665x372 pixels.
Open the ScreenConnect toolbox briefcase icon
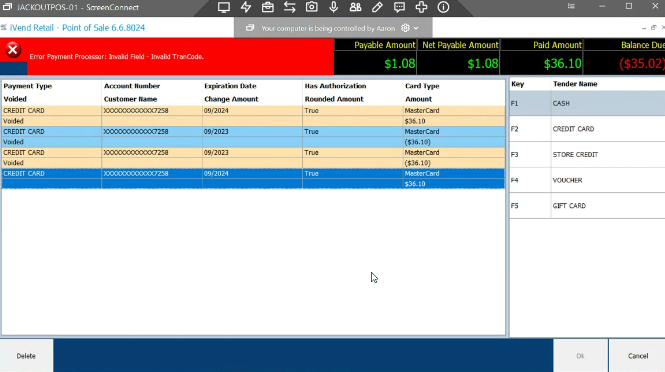click(x=268, y=7)
